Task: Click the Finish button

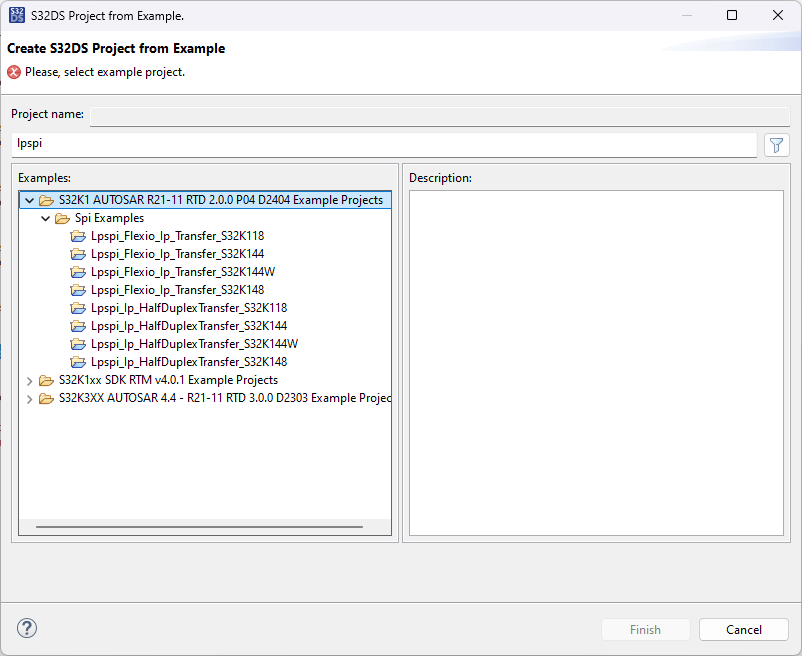Action: [645, 629]
